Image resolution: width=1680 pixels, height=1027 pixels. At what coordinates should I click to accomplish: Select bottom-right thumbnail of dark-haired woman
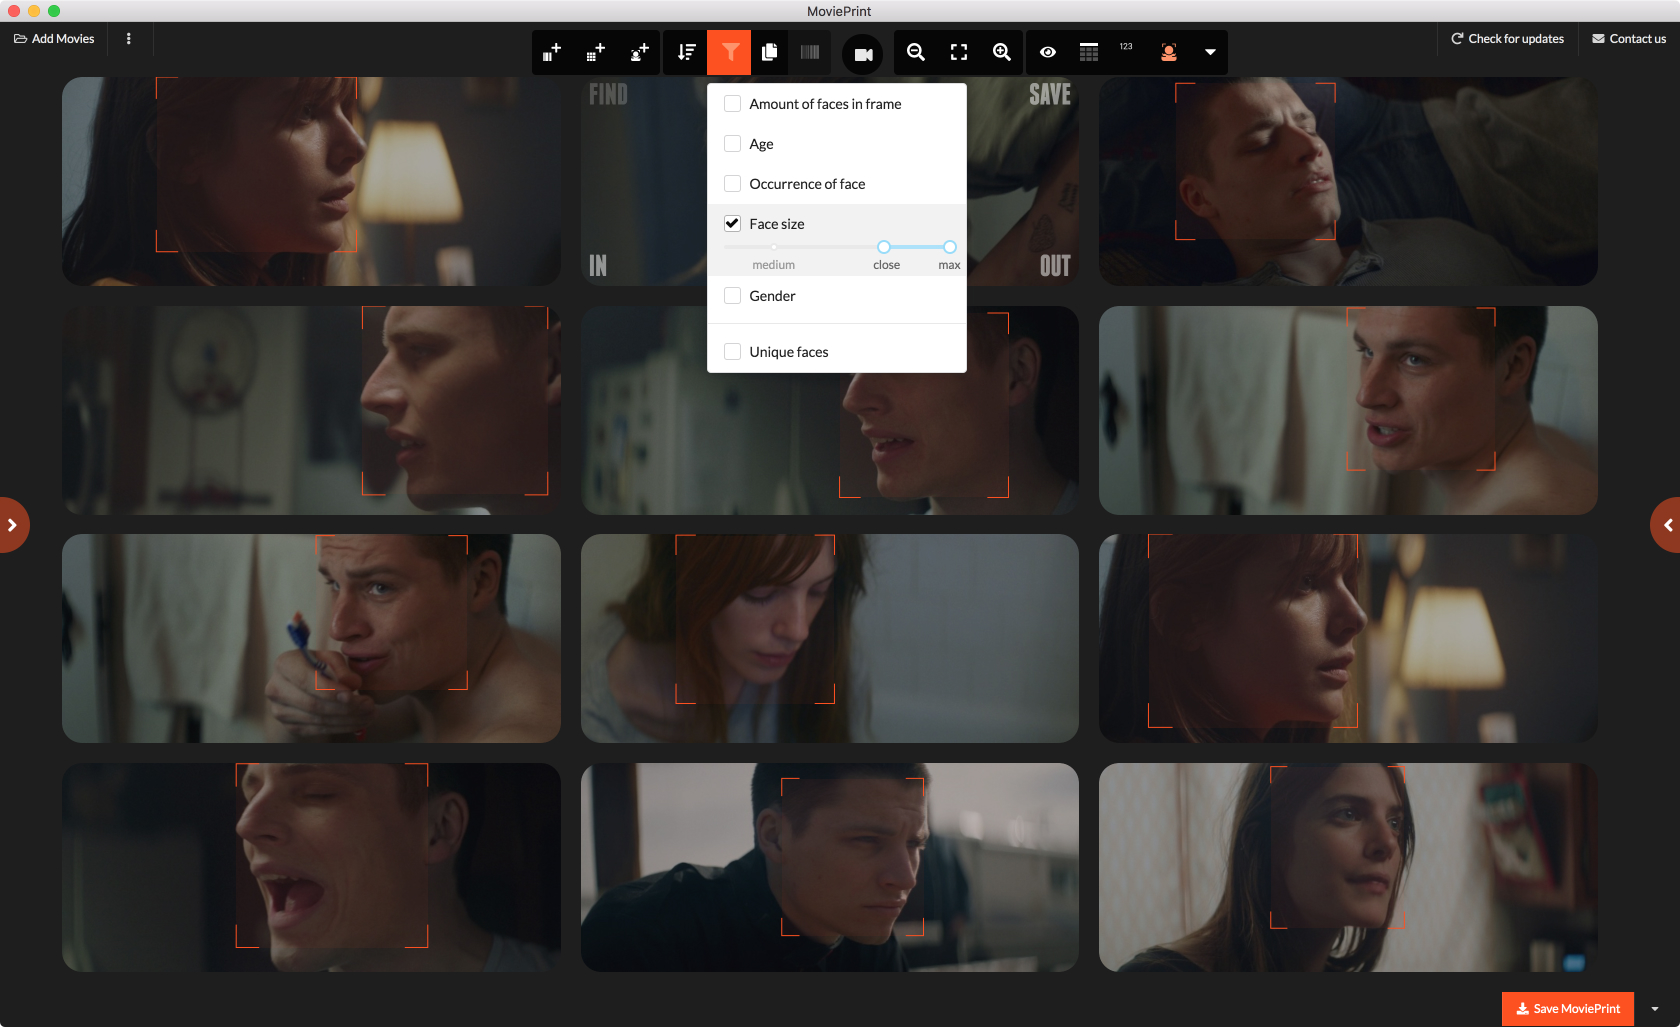tap(1348, 867)
